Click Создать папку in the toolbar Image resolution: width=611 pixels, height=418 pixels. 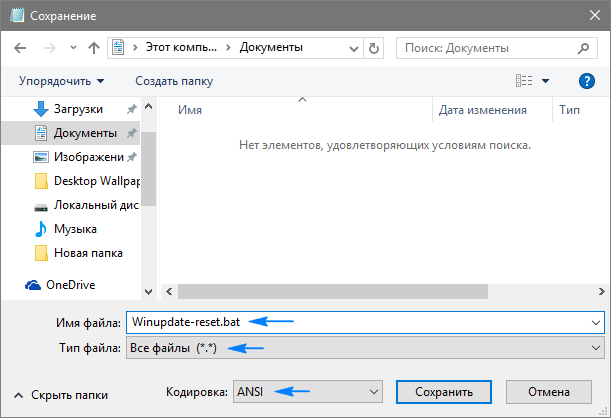[x=174, y=81]
